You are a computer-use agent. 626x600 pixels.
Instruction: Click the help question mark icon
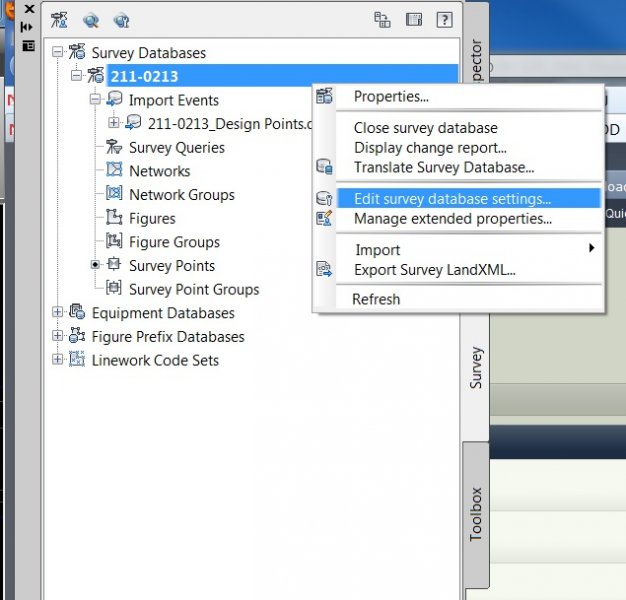coord(444,19)
